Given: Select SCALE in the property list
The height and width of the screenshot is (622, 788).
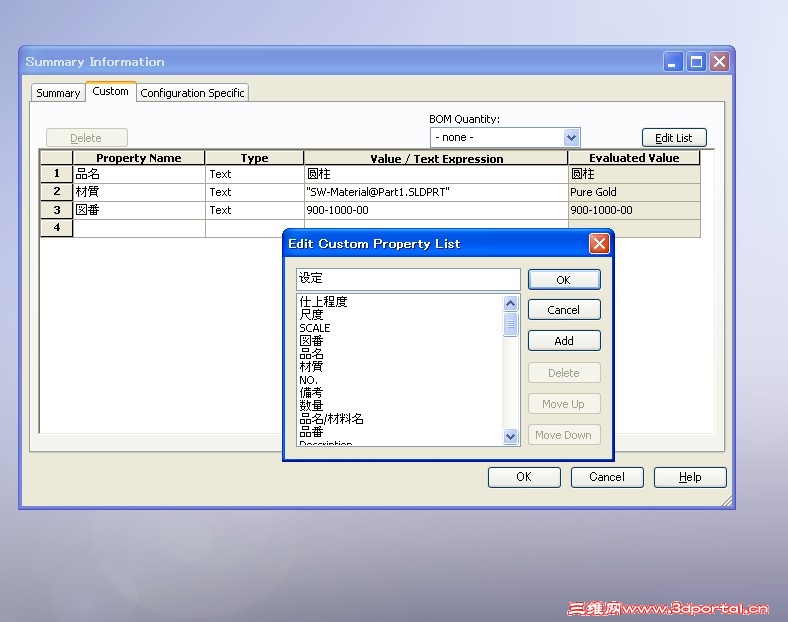Looking at the screenshot, I should point(315,328).
